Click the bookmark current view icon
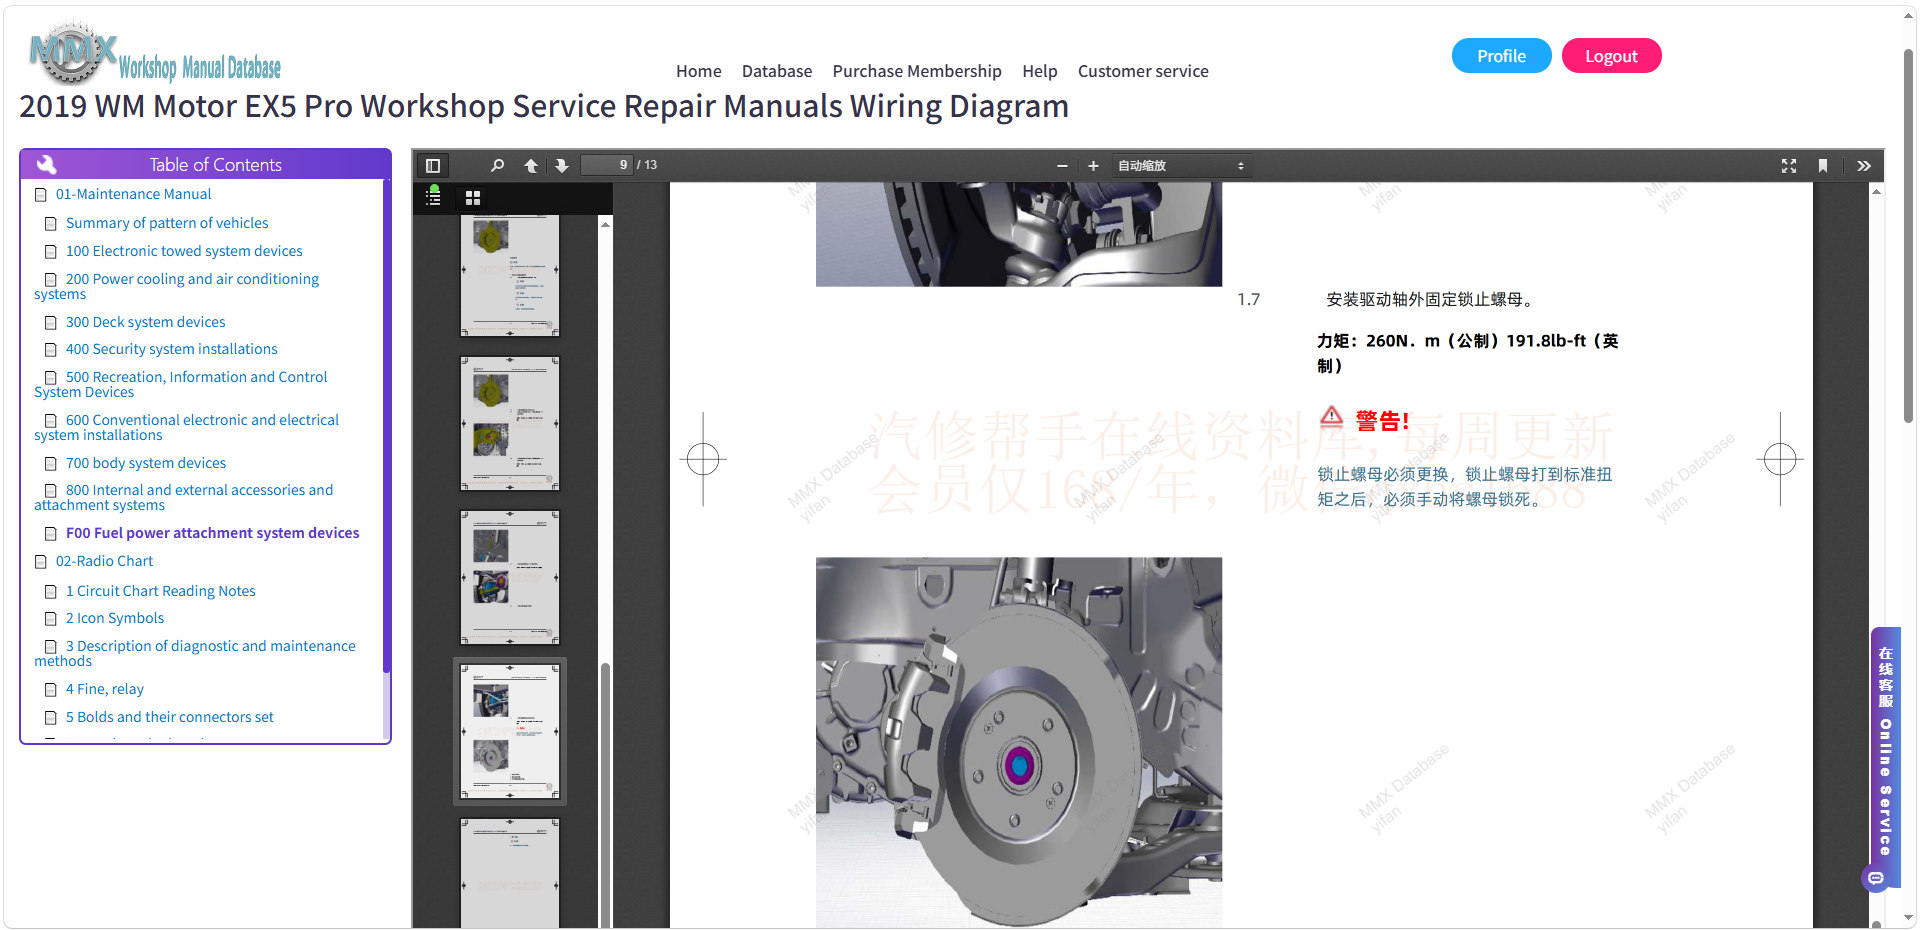 (x=1823, y=166)
